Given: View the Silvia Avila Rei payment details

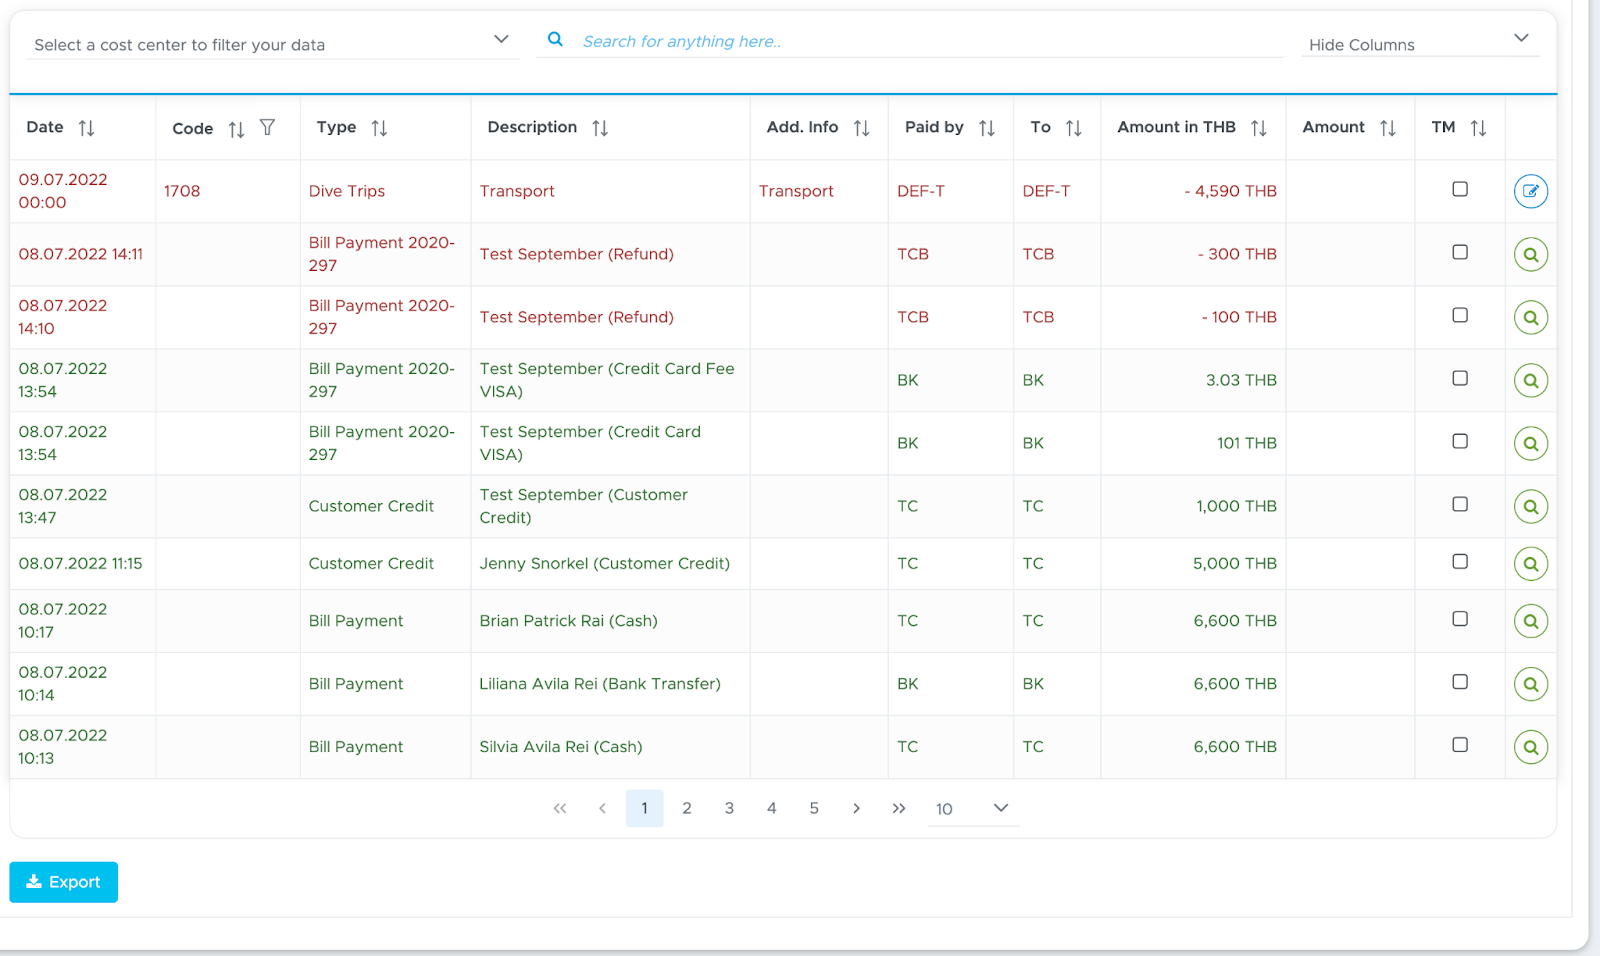Looking at the screenshot, I should pyautogui.click(x=1531, y=747).
